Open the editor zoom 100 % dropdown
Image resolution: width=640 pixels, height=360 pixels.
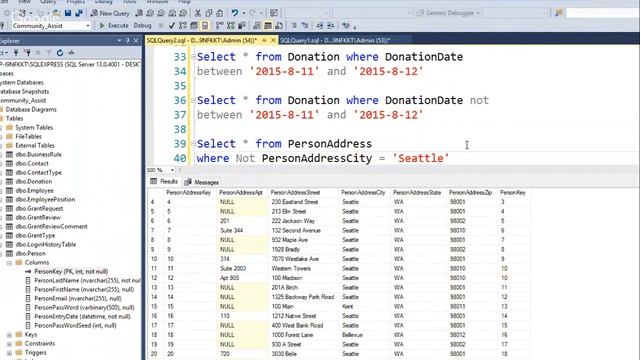click(172, 170)
